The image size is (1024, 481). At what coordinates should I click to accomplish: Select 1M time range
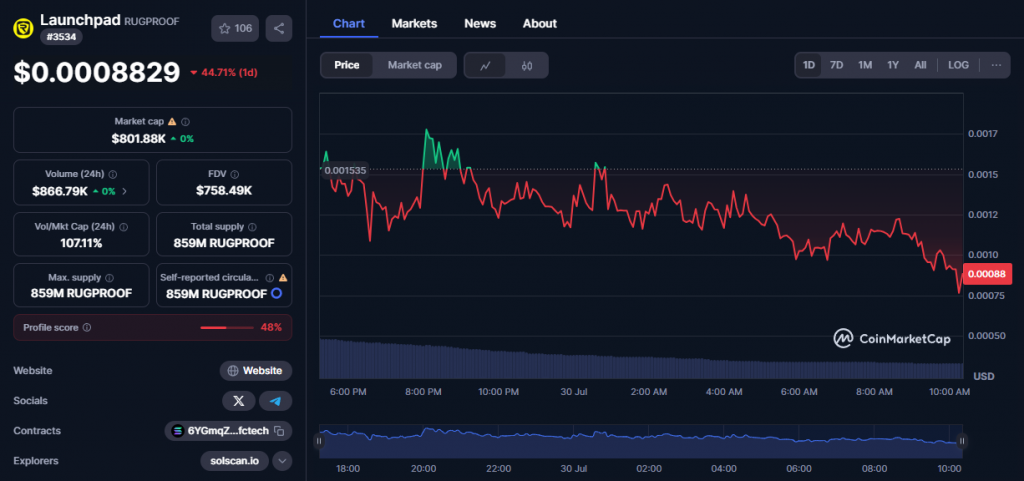[865, 65]
